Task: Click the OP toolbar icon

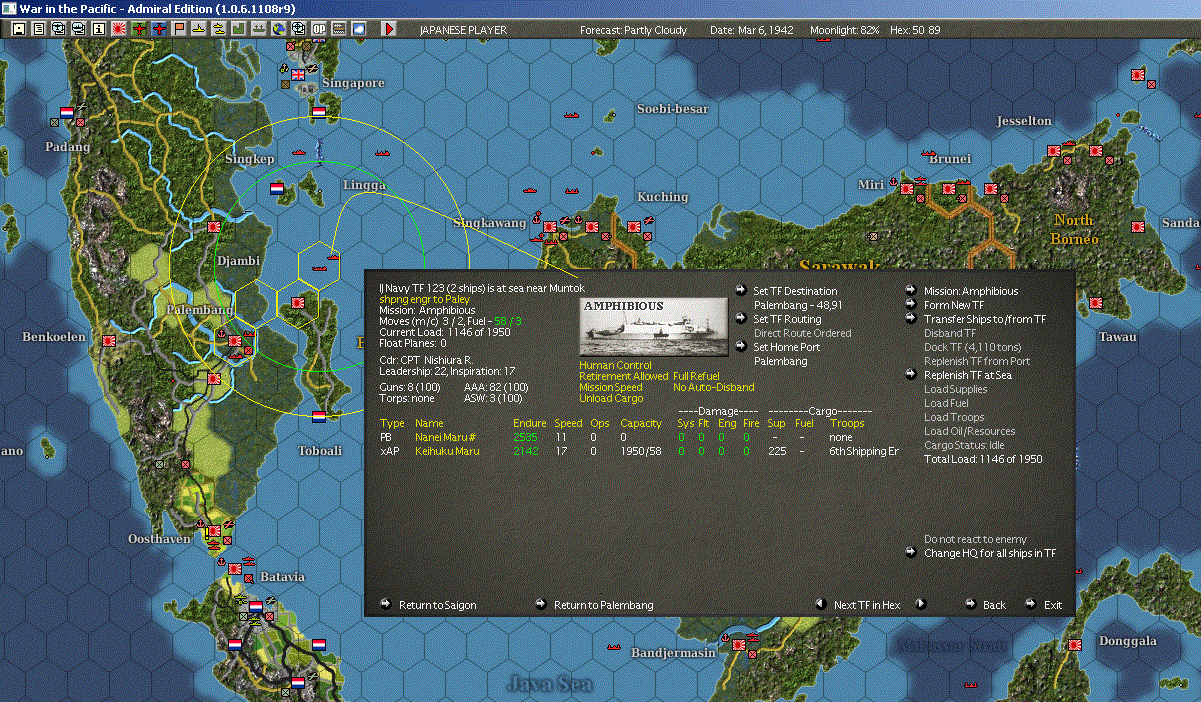Action: [x=319, y=29]
